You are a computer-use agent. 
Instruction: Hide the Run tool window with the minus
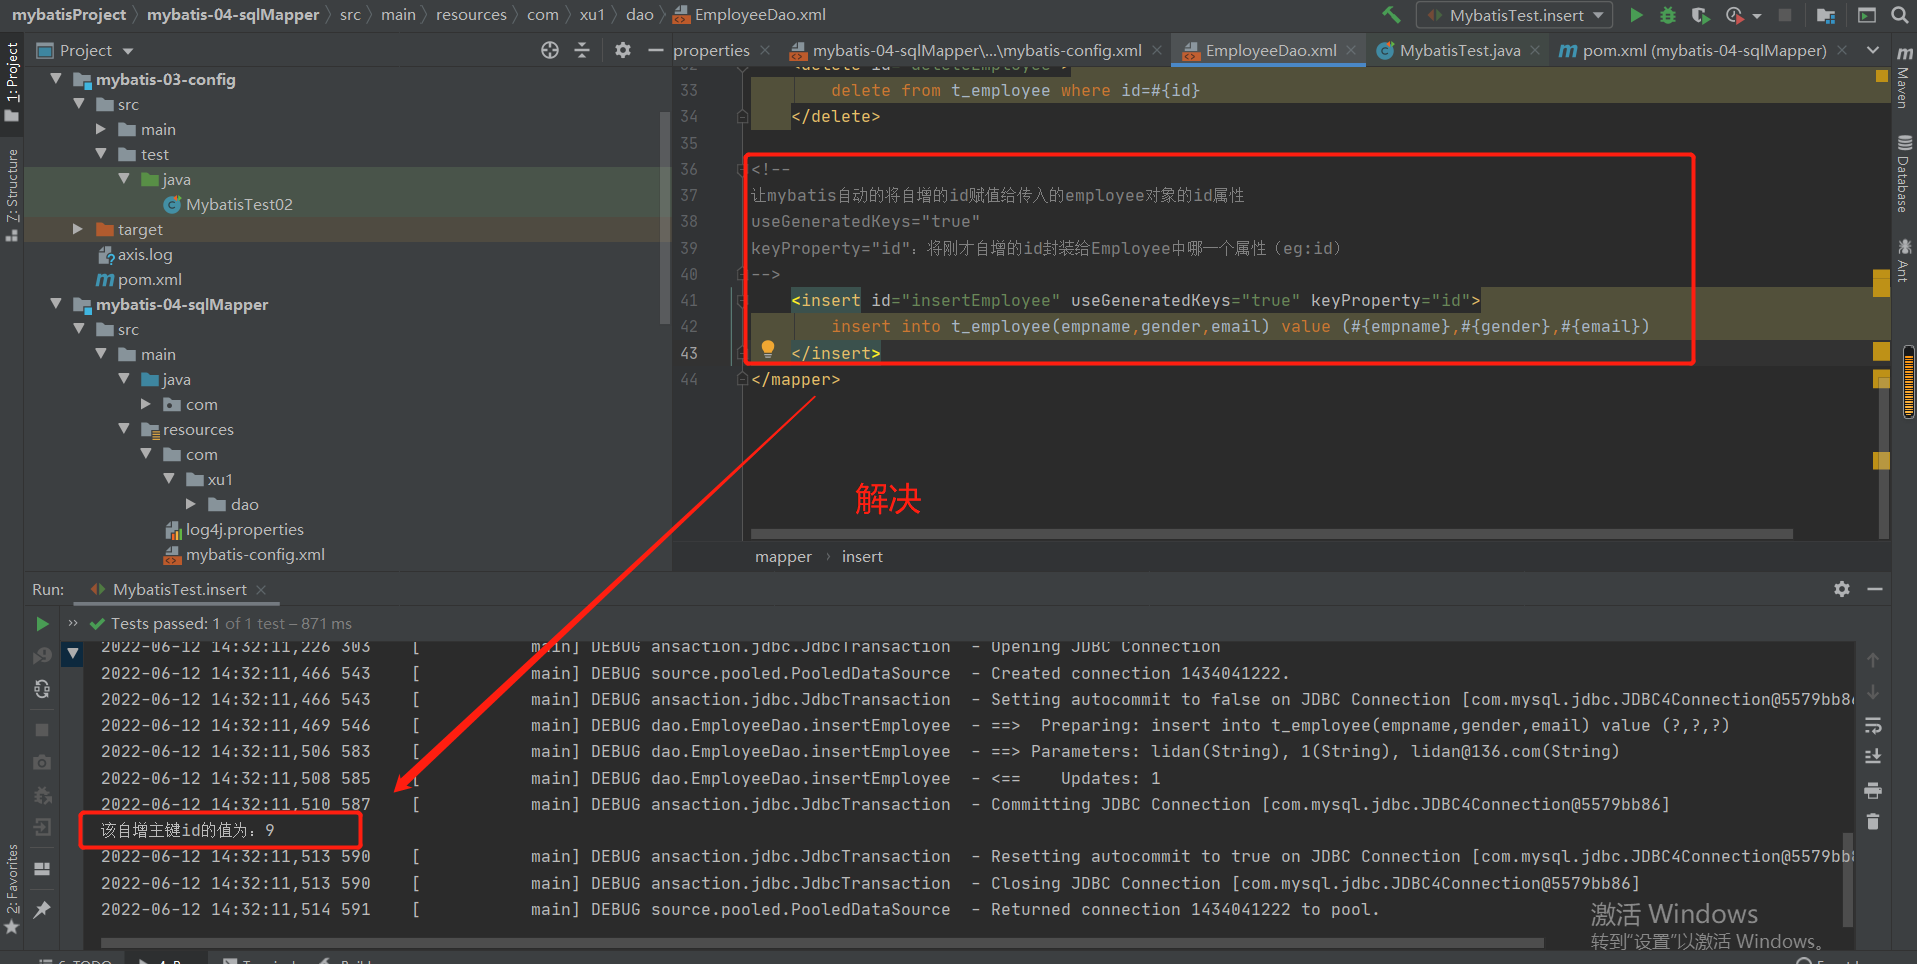[x=1875, y=589]
